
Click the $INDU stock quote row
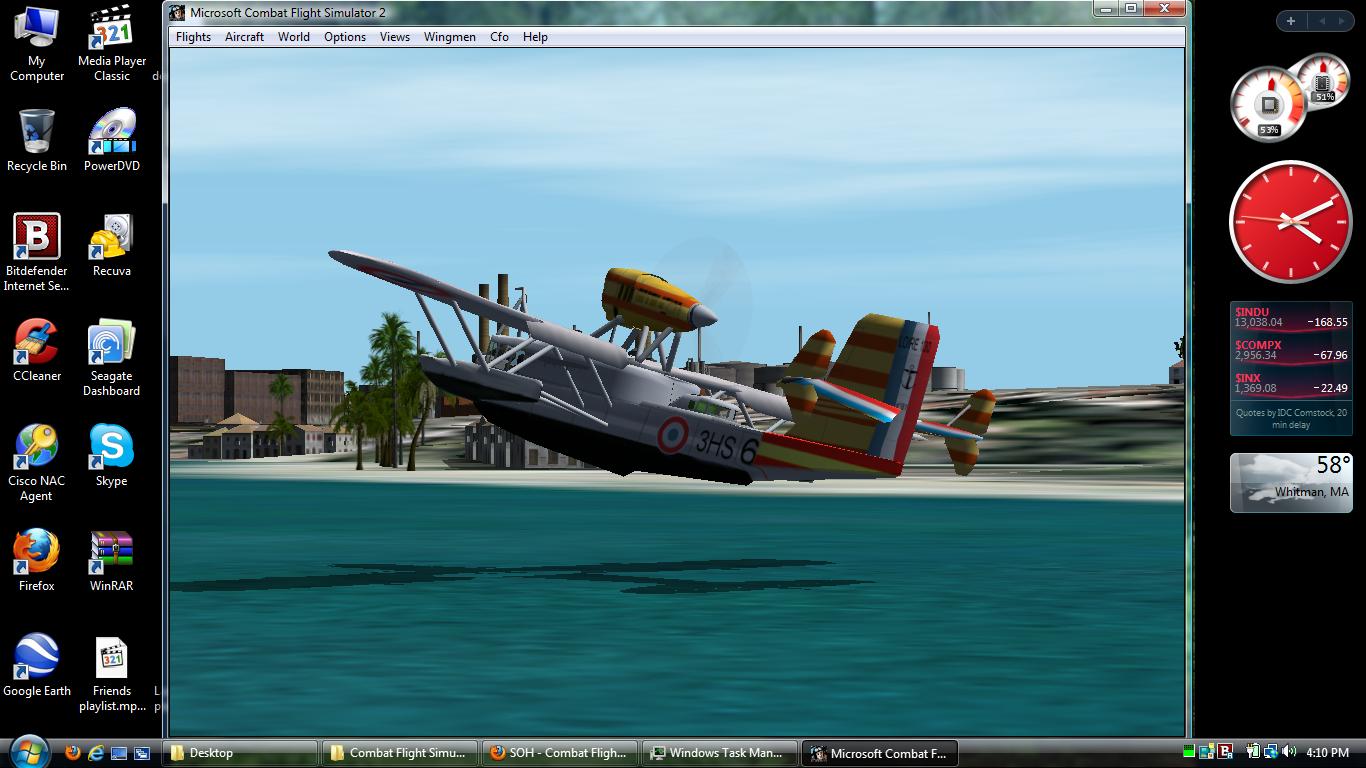tap(1290, 318)
